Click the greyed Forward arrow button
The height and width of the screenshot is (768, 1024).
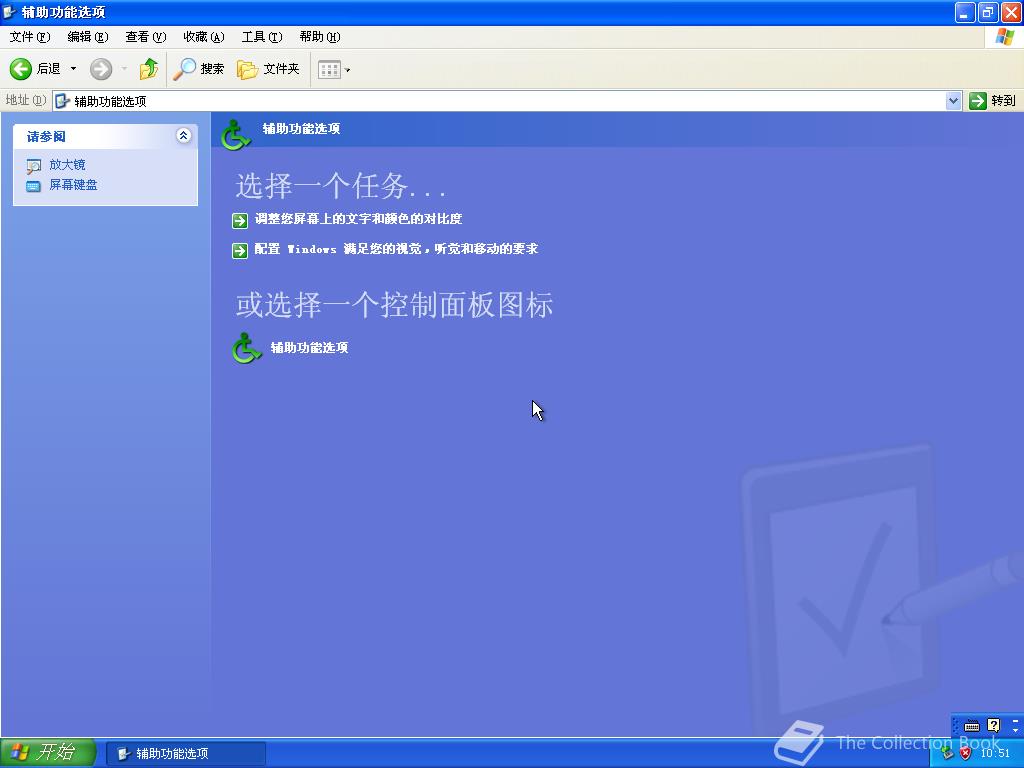pos(101,69)
